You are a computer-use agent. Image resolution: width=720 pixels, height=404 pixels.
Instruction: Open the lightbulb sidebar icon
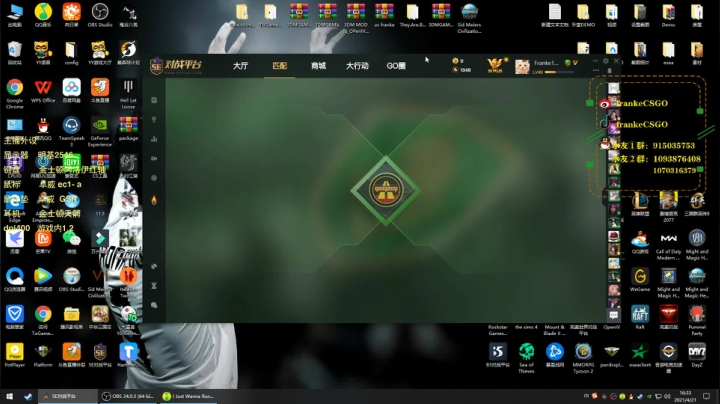coord(154,119)
